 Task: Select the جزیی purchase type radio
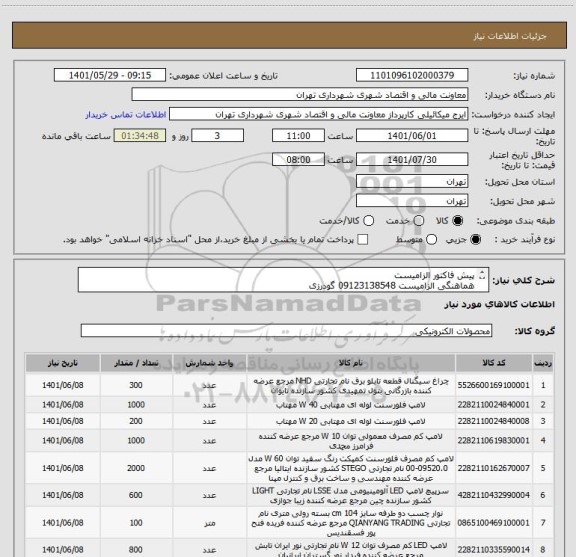(476, 240)
